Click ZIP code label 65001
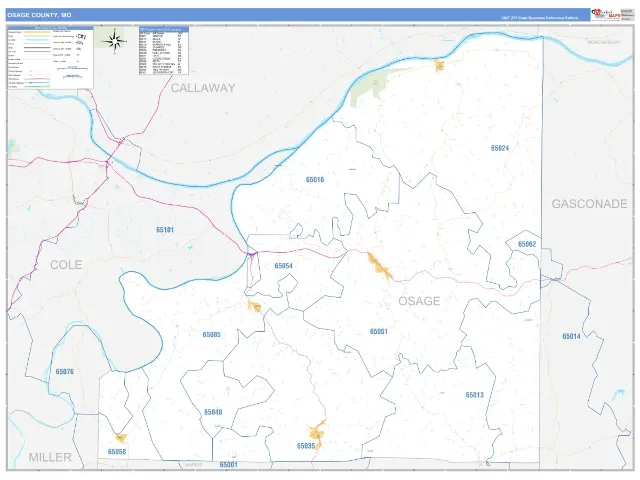Viewport: 640px width, 480px height. pos(228,465)
